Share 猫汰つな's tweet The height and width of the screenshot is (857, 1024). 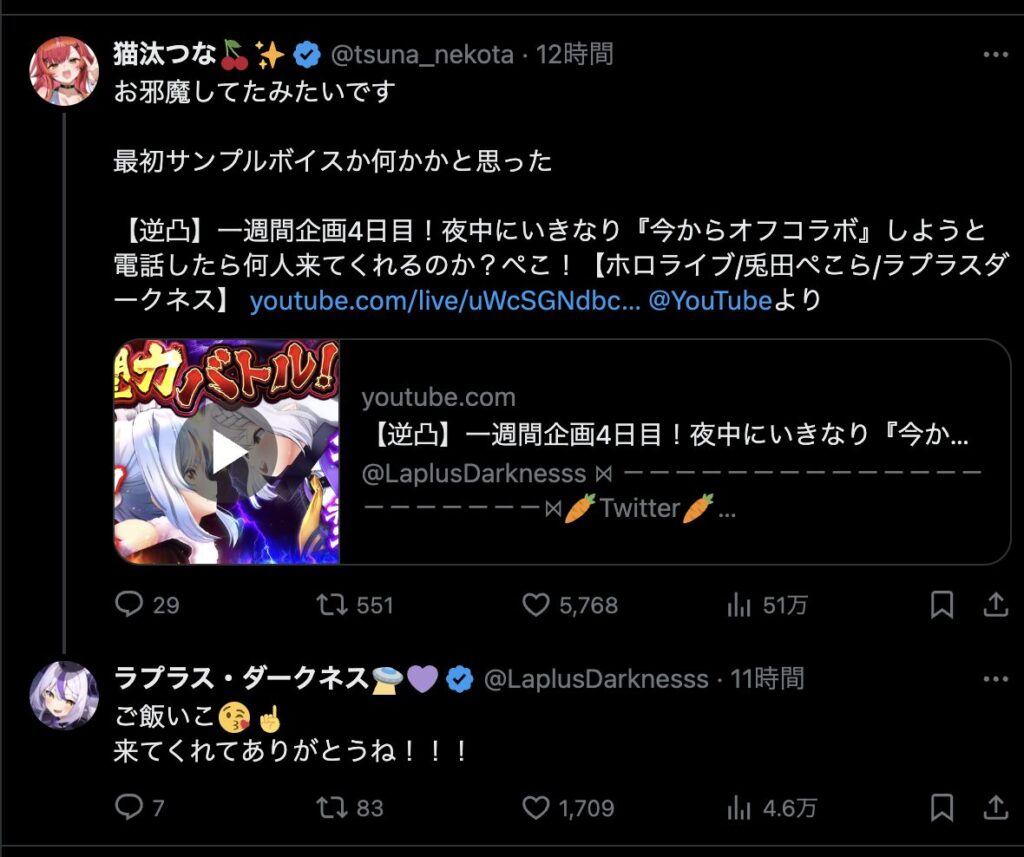point(996,605)
